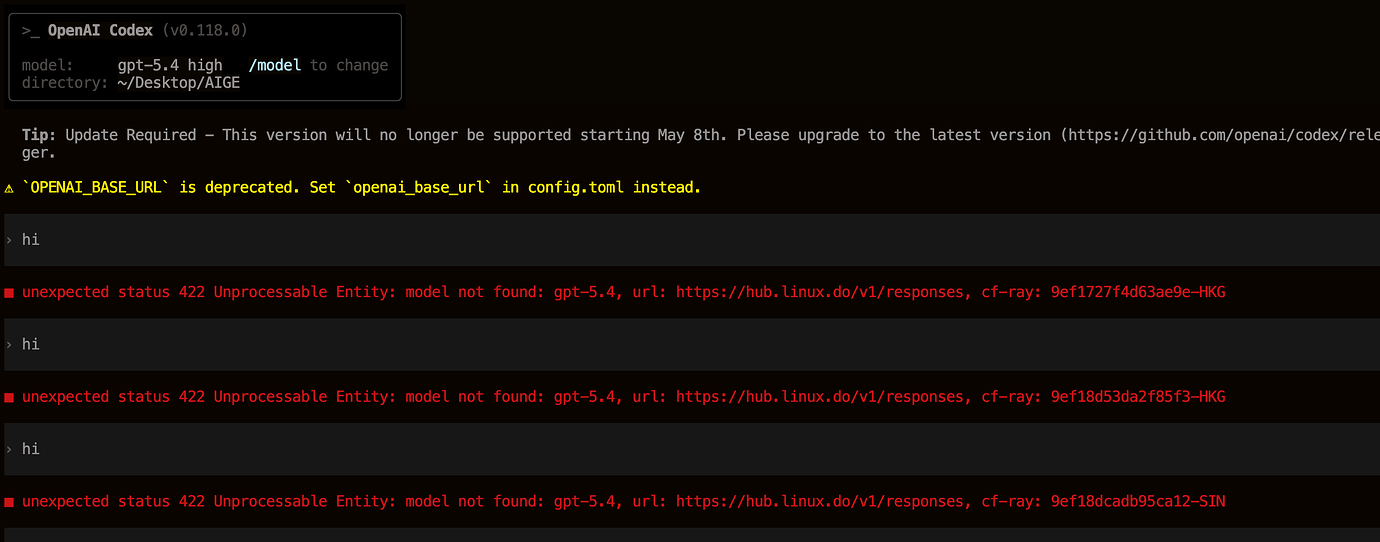The height and width of the screenshot is (542, 1380).
Task: Click the ~/Desktop/AIGE directory path
Action: click(x=179, y=83)
